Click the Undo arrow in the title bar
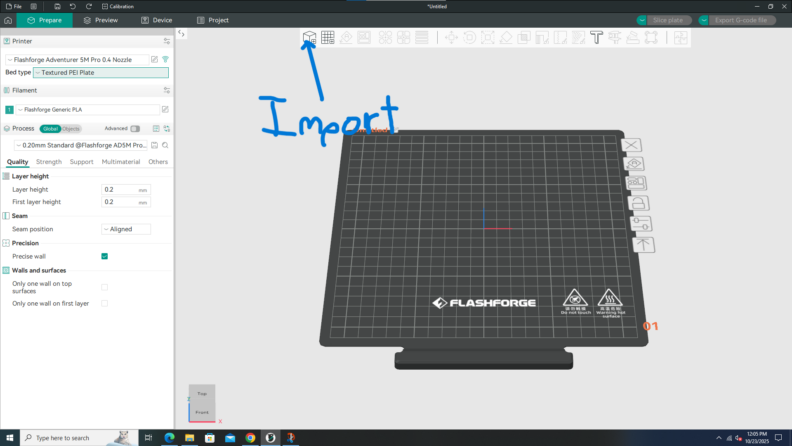This screenshot has height=446, width=792. tap(73, 7)
